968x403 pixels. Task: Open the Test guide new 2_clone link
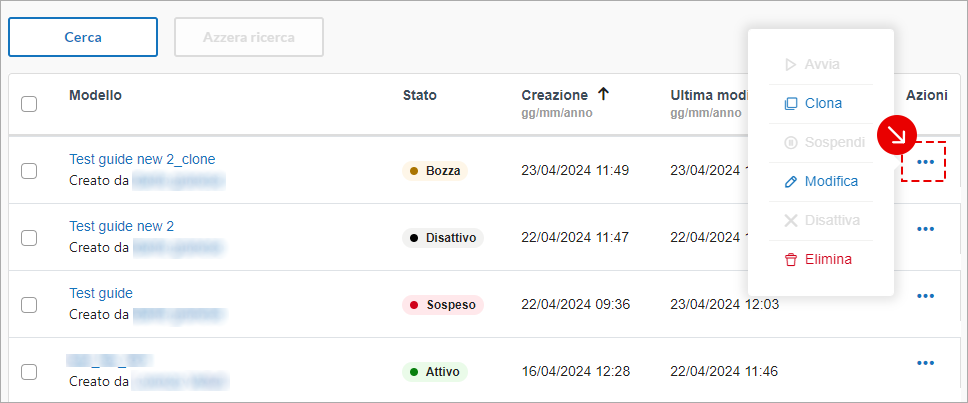(142, 159)
